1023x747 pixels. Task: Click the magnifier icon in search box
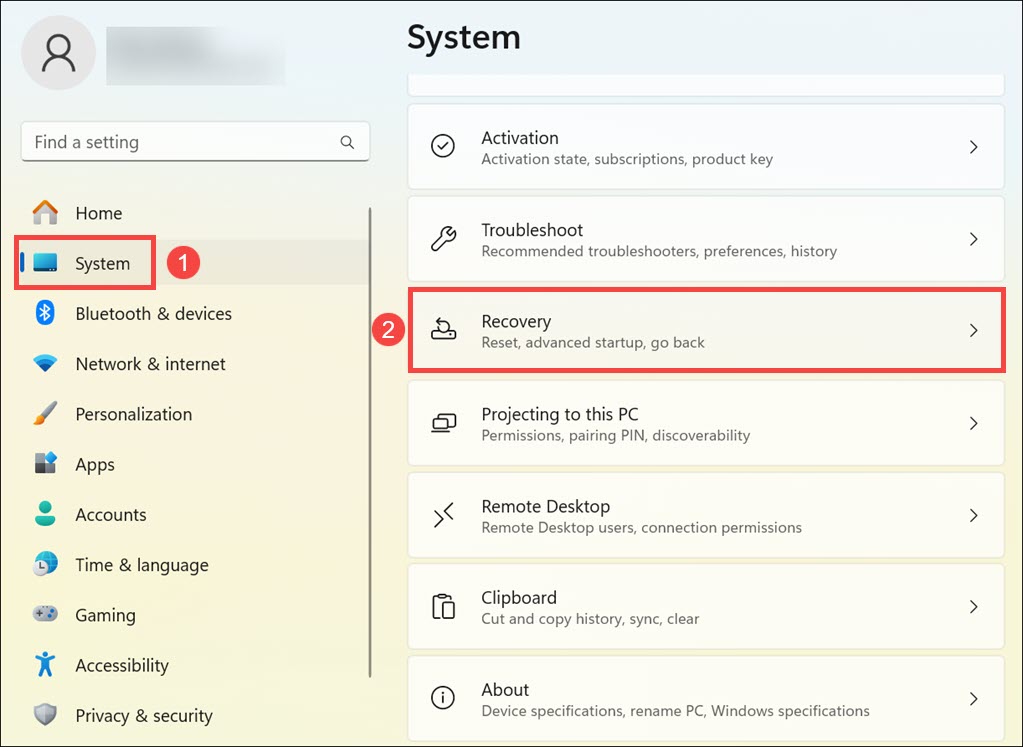tap(347, 142)
